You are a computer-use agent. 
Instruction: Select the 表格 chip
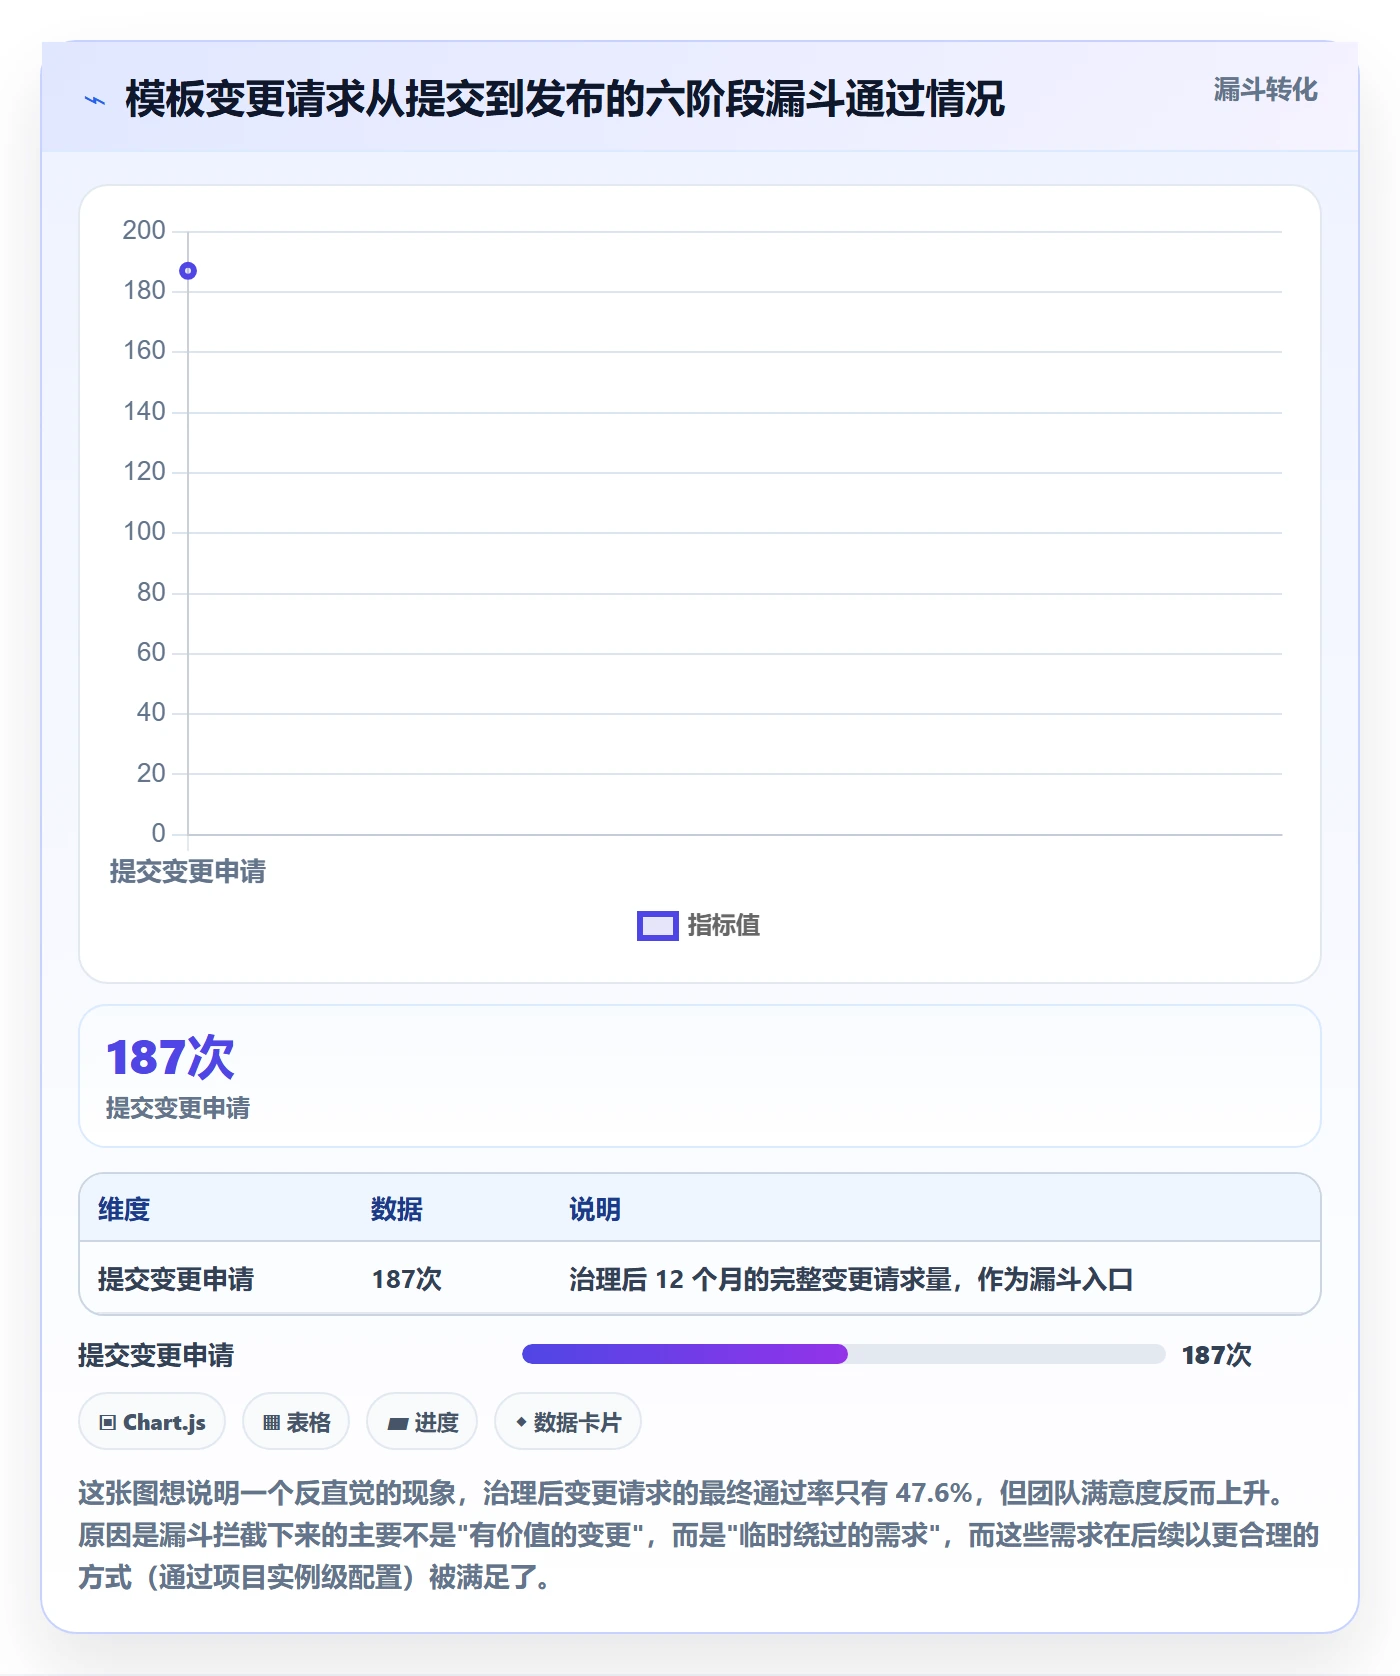296,1422
